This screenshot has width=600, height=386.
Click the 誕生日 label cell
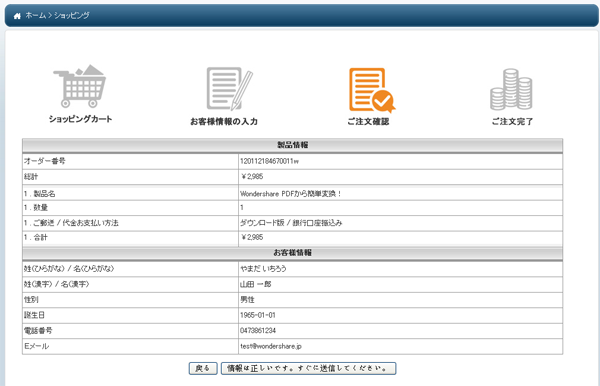coord(130,315)
